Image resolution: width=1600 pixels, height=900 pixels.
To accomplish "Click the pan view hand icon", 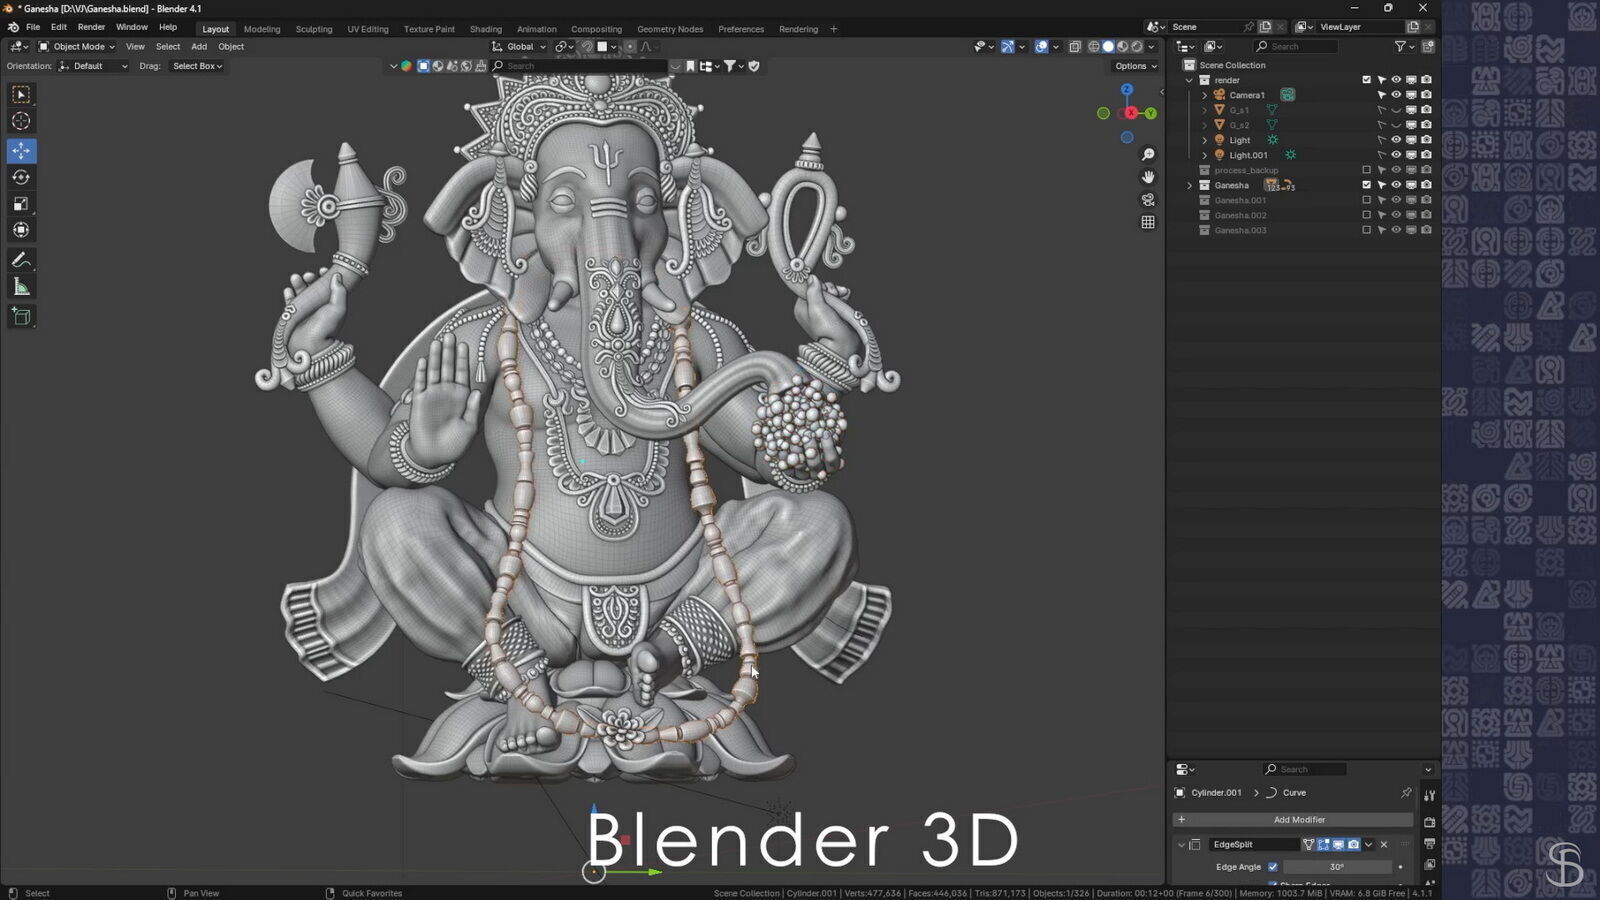I will pos(1148,177).
